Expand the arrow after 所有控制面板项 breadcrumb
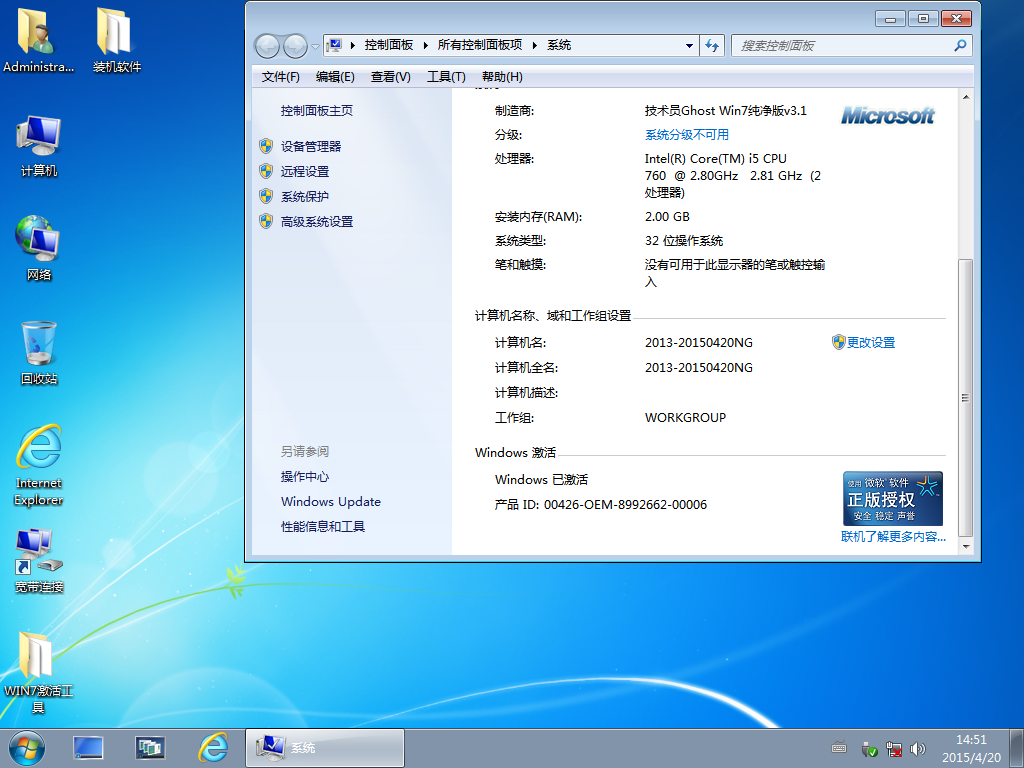Image resolution: width=1024 pixels, height=768 pixels. [x=535, y=45]
